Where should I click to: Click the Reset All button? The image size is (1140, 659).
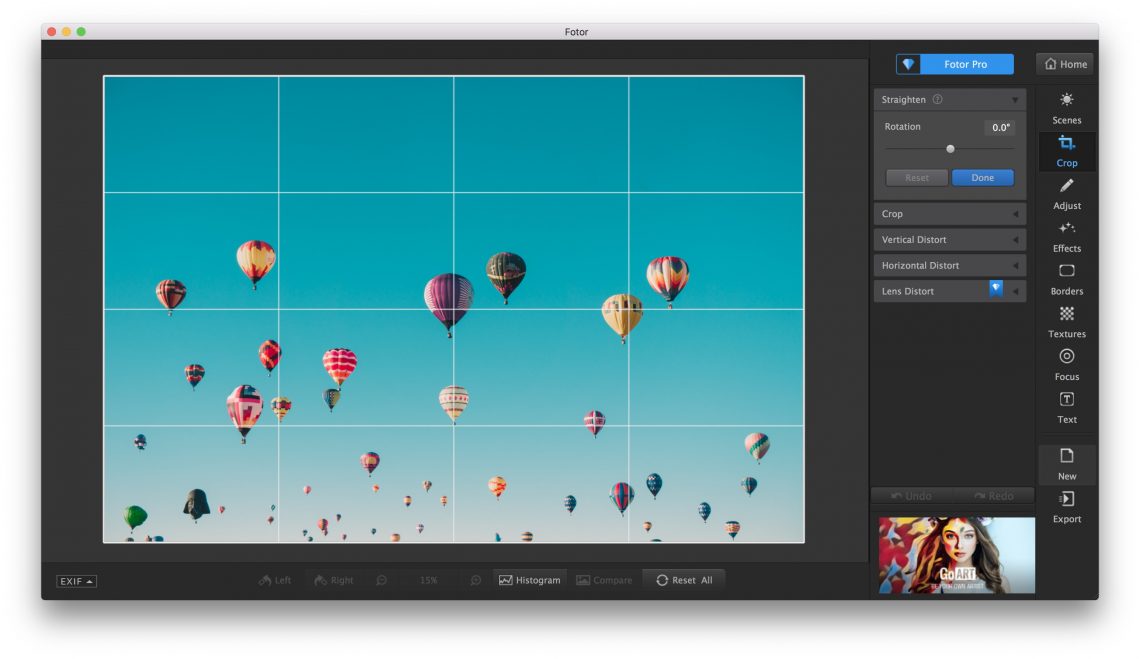click(684, 580)
